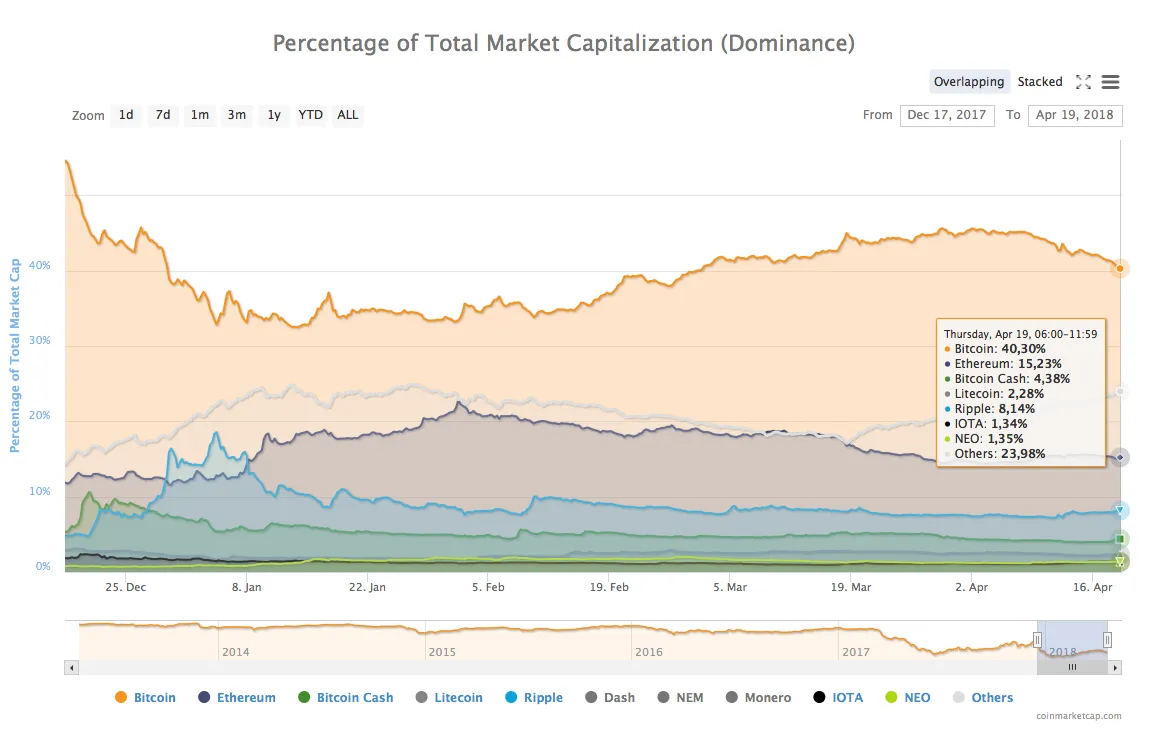This screenshot has width=1153, height=733.
Task: Set zoom to 7d
Action: click(x=163, y=115)
